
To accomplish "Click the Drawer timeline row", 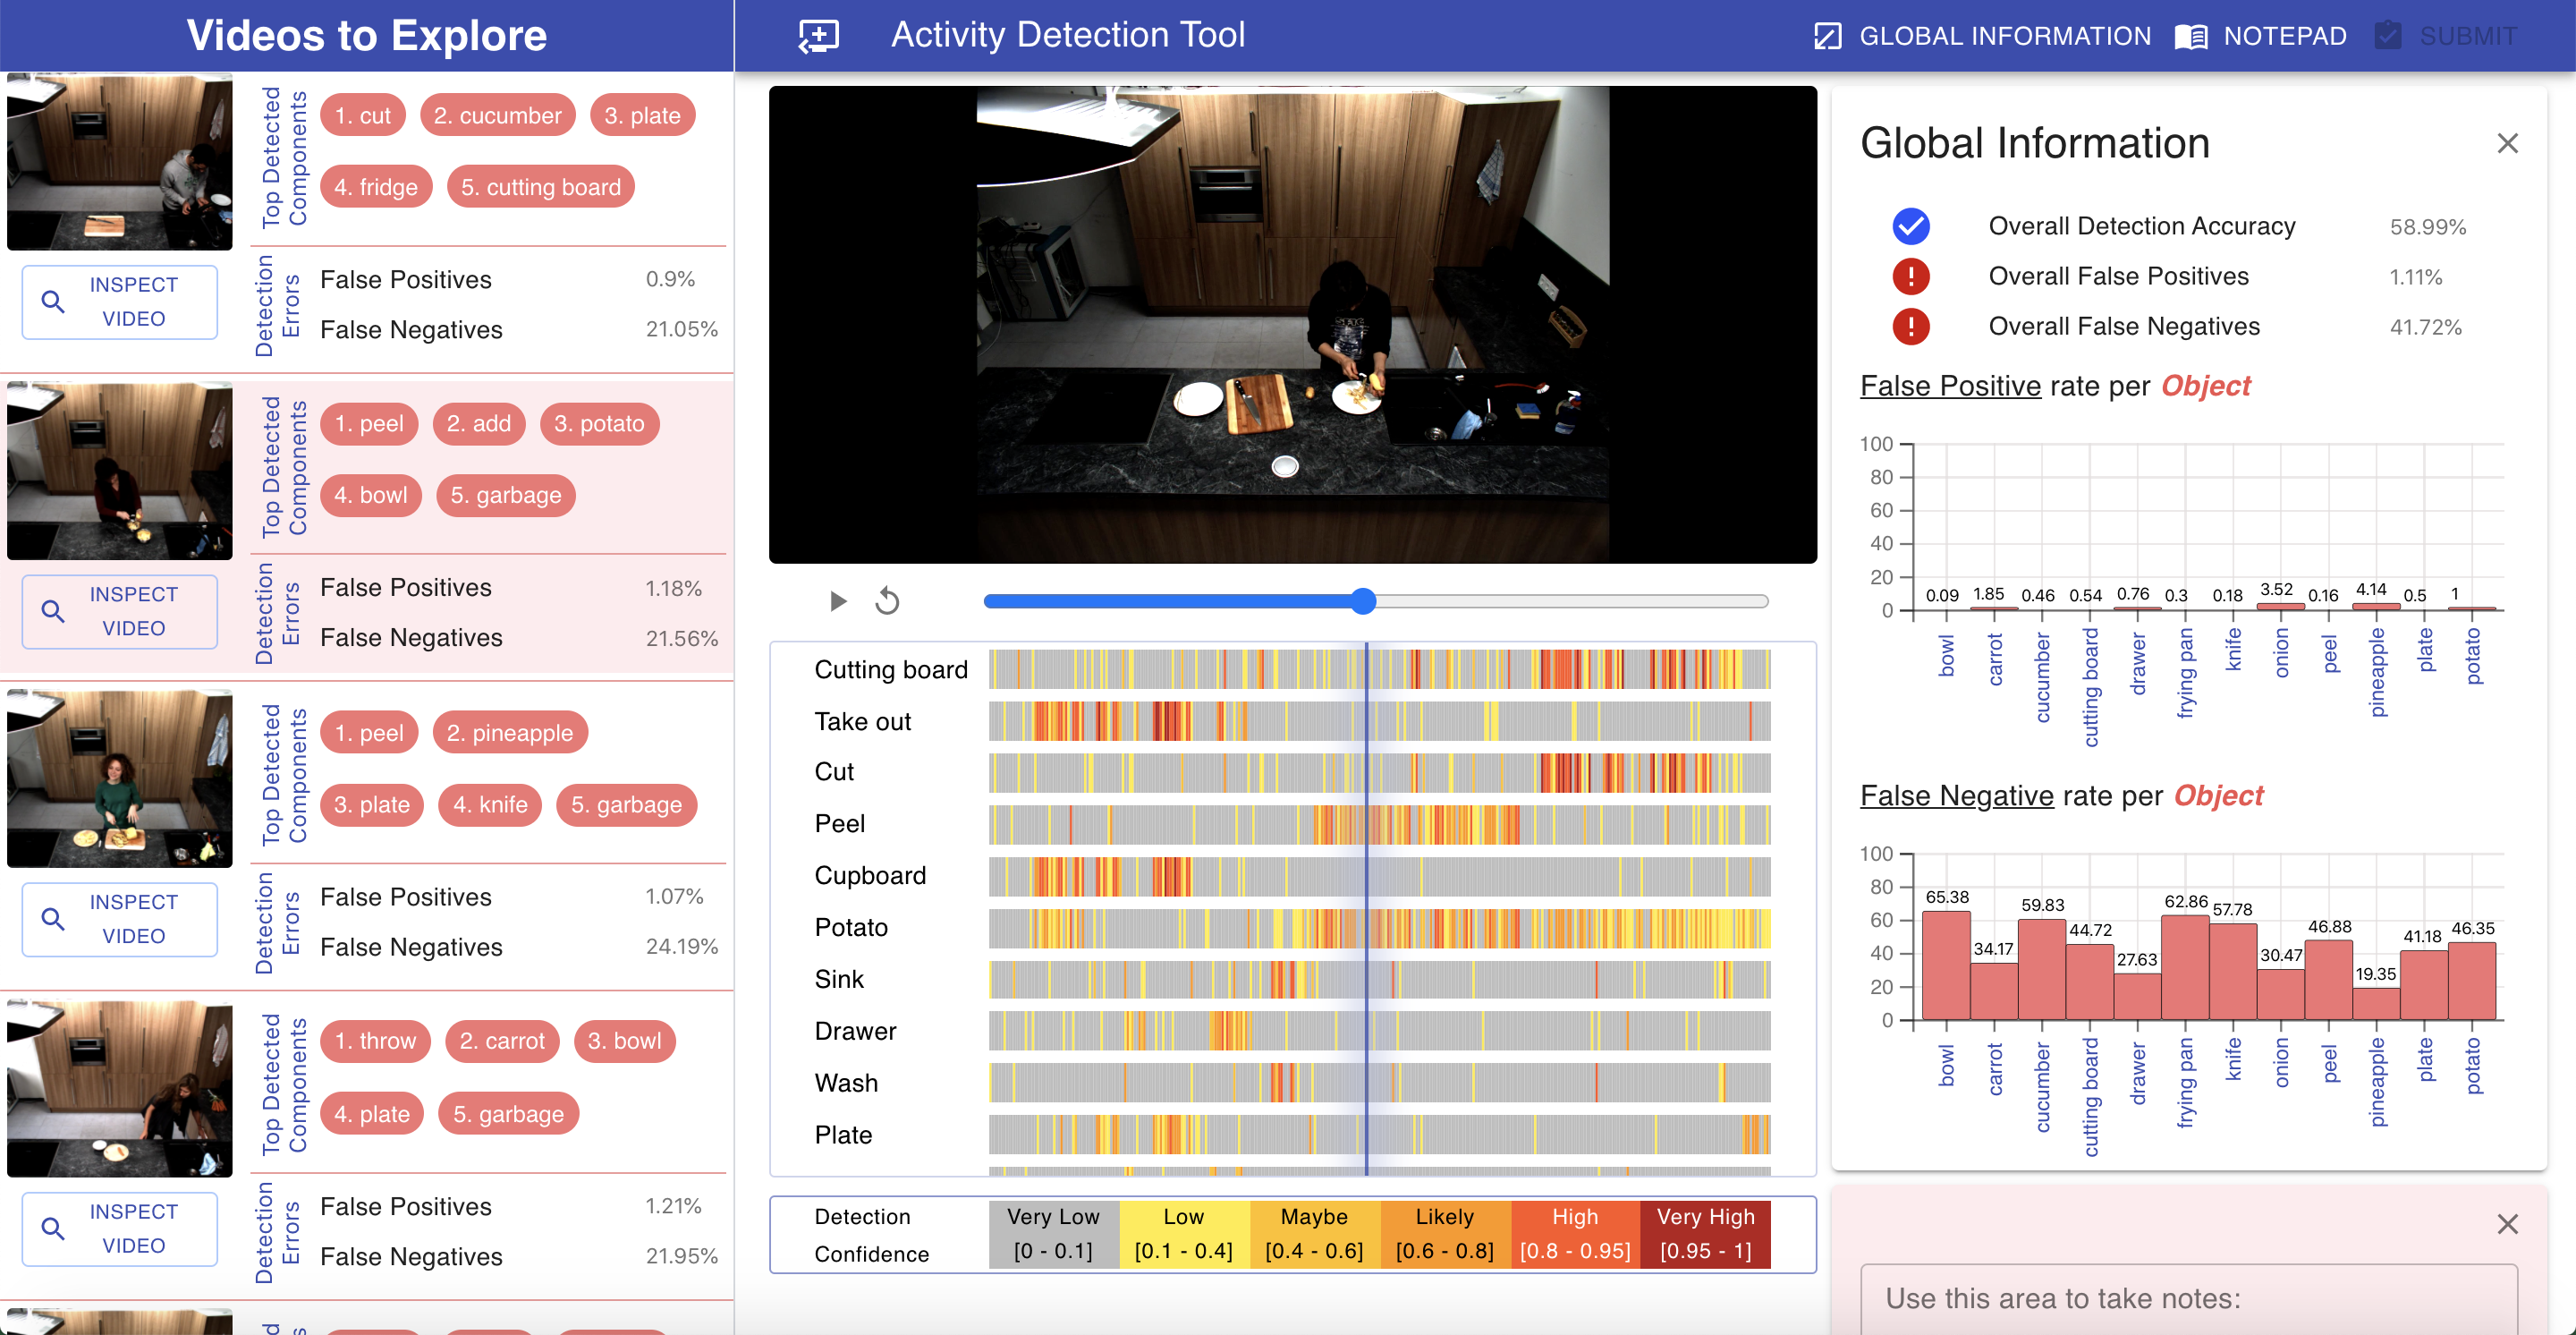I will 1379,1031.
